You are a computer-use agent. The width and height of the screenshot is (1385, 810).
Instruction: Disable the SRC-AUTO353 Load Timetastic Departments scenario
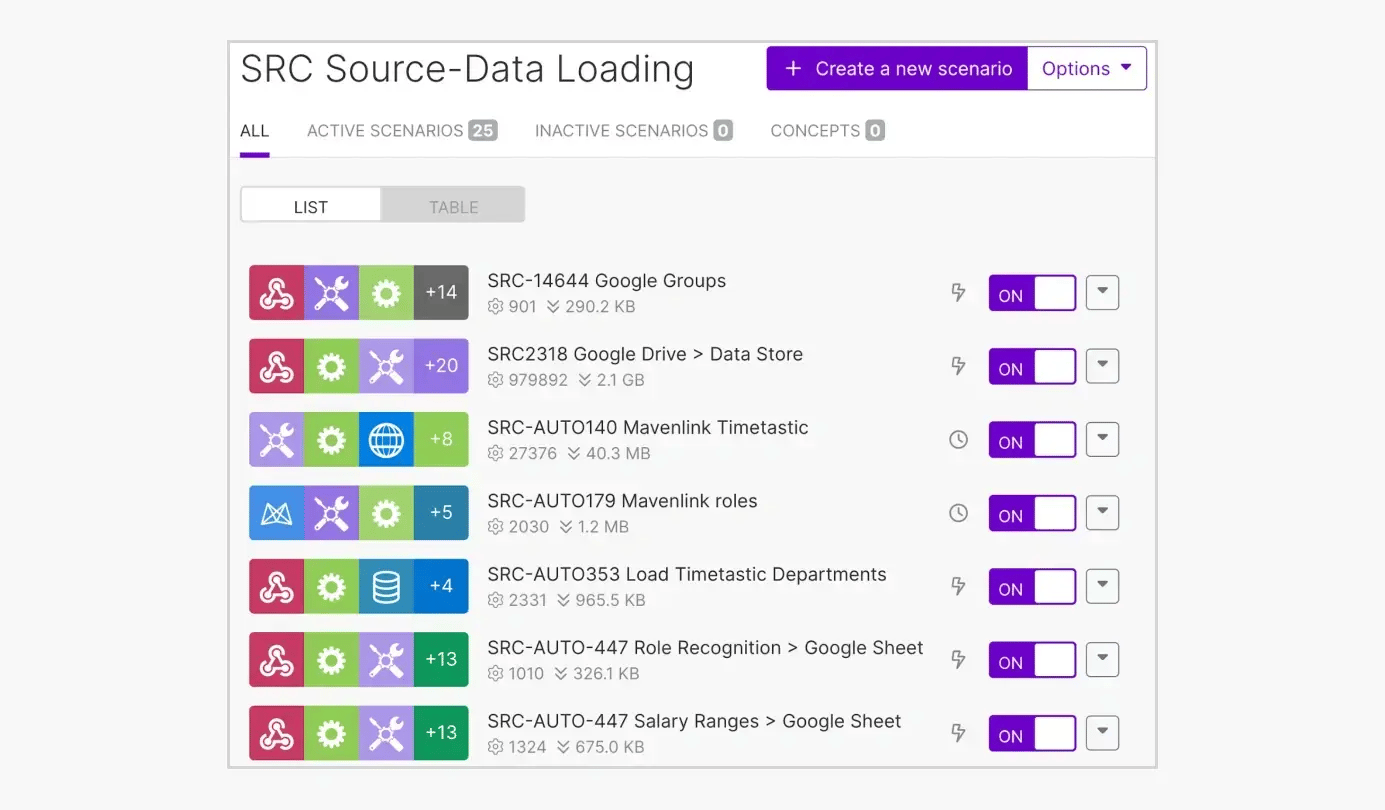click(x=1032, y=586)
